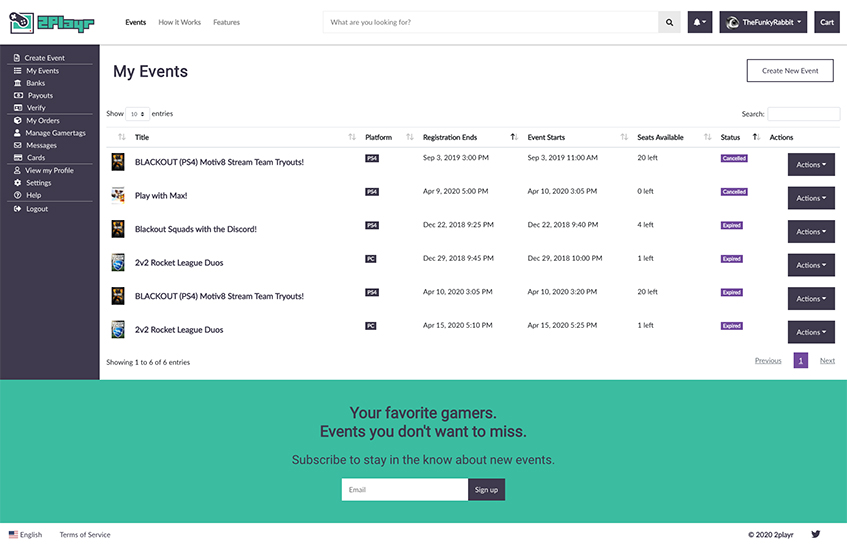Open the notifications bell dropdown

(x=699, y=22)
